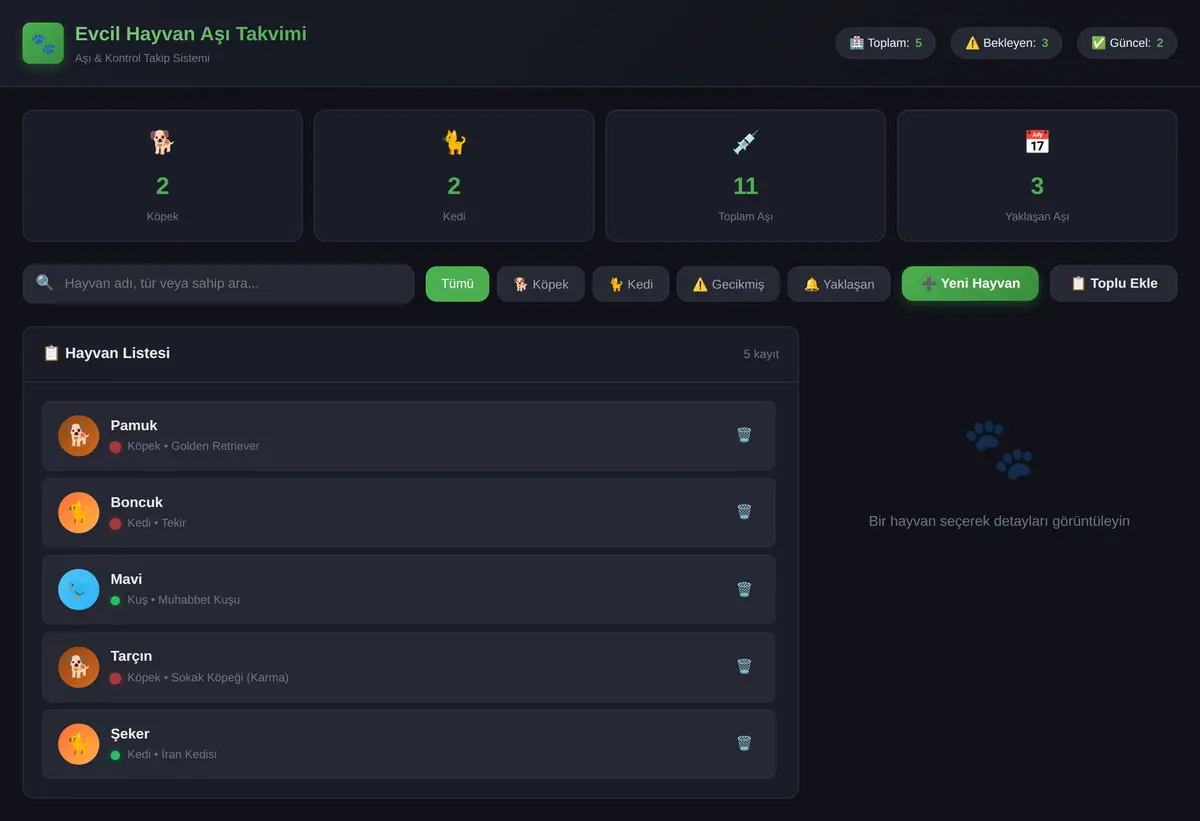This screenshot has width=1200, height=821.
Task: Click Mavi's bird avatar icon
Action: tap(79, 590)
